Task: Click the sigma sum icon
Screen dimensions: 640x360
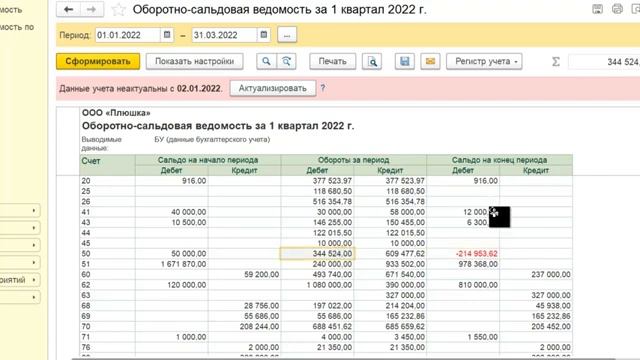Action: pos(556,62)
